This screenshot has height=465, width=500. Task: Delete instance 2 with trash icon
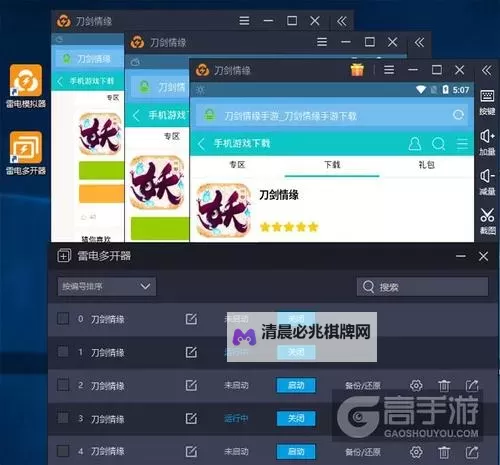(x=444, y=386)
